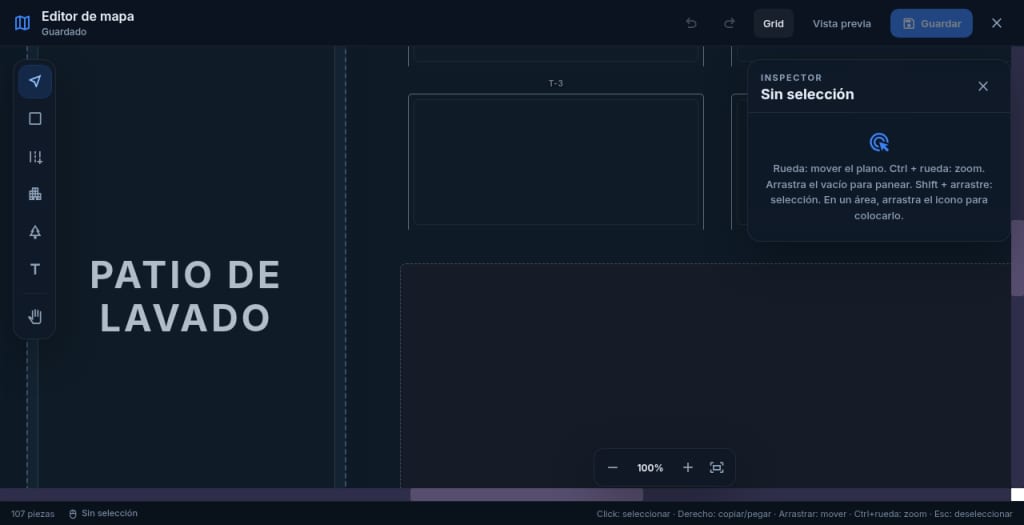Select the rectangle area tool

click(x=35, y=119)
